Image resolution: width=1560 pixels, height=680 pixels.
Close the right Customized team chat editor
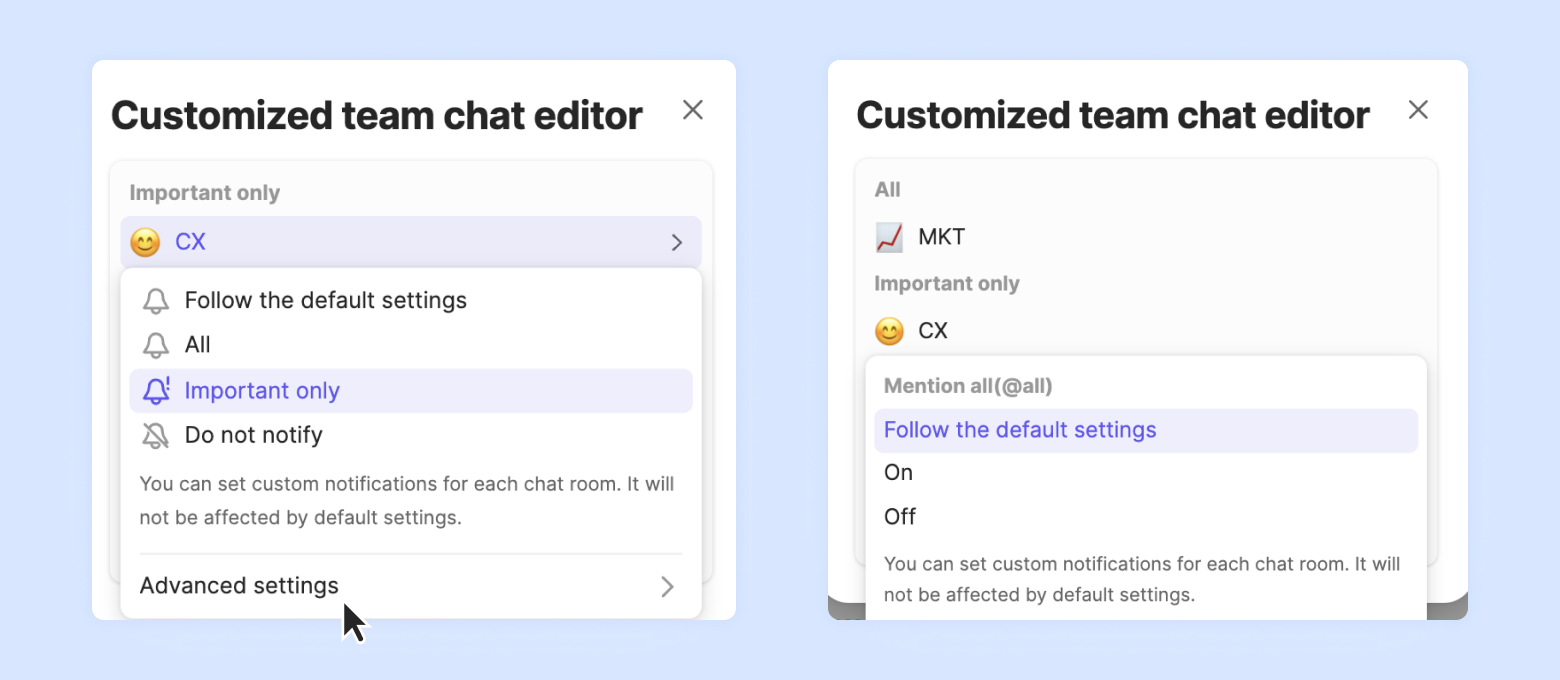pos(1418,110)
